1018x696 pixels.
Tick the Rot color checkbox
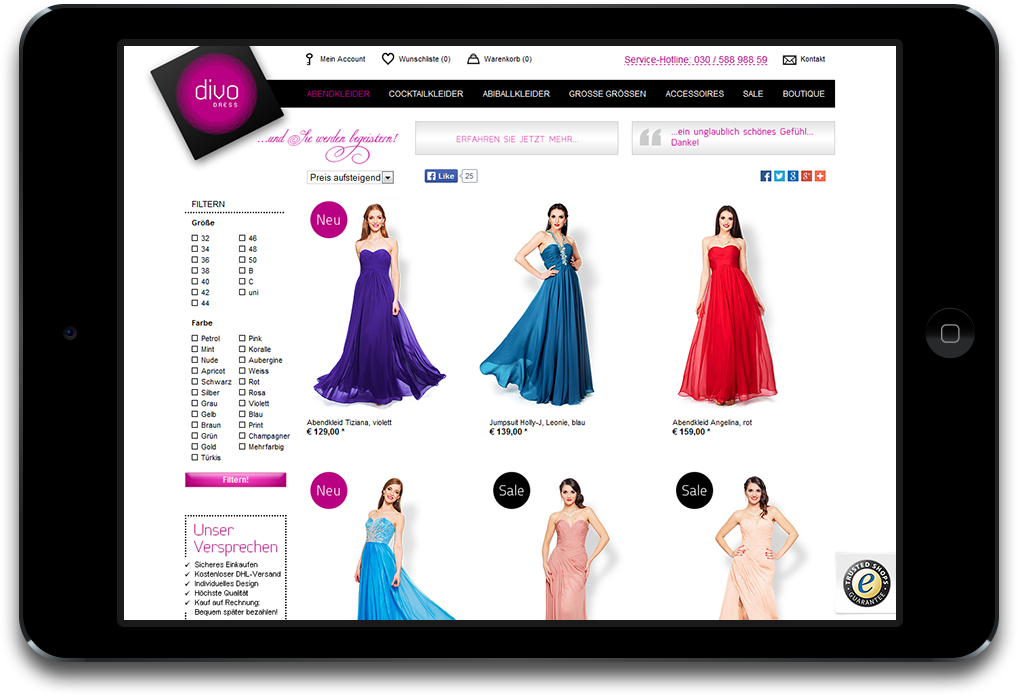coord(242,382)
